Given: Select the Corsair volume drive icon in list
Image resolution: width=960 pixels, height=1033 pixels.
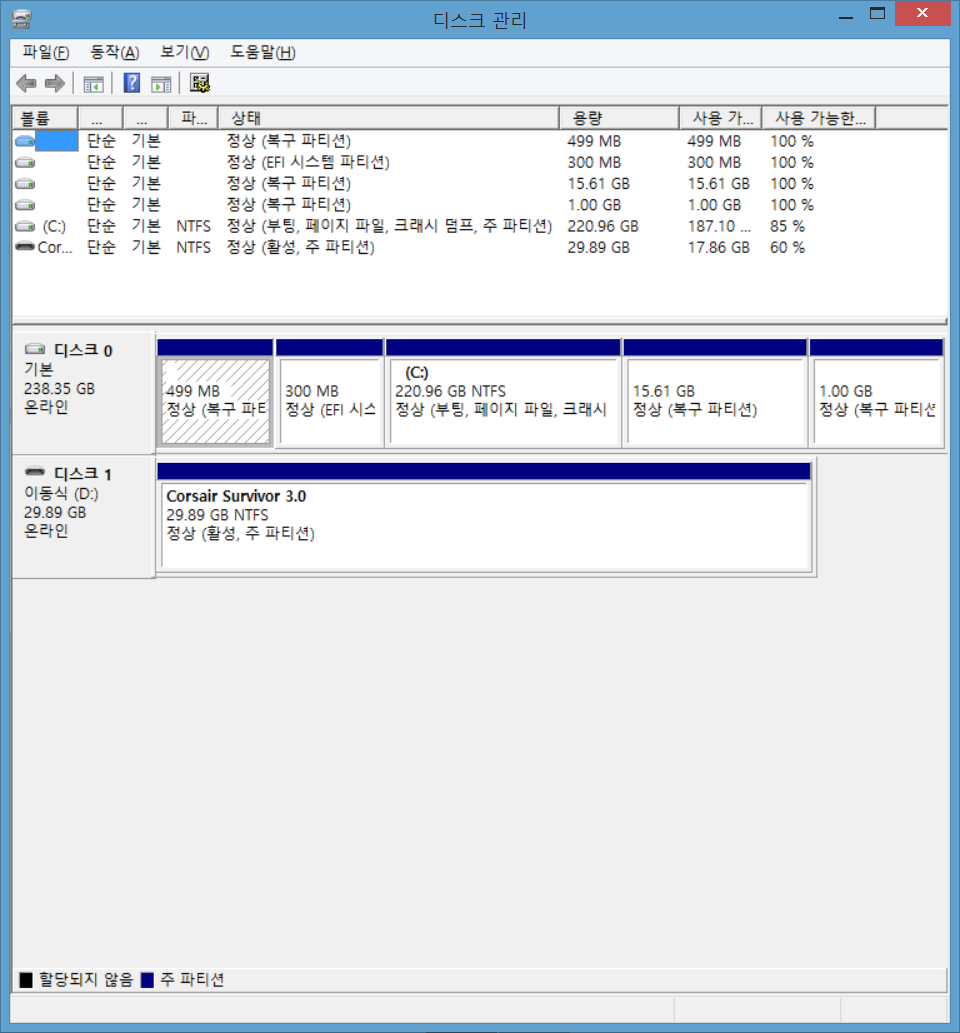Looking at the screenshot, I should pyautogui.click(x=25, y=247).
